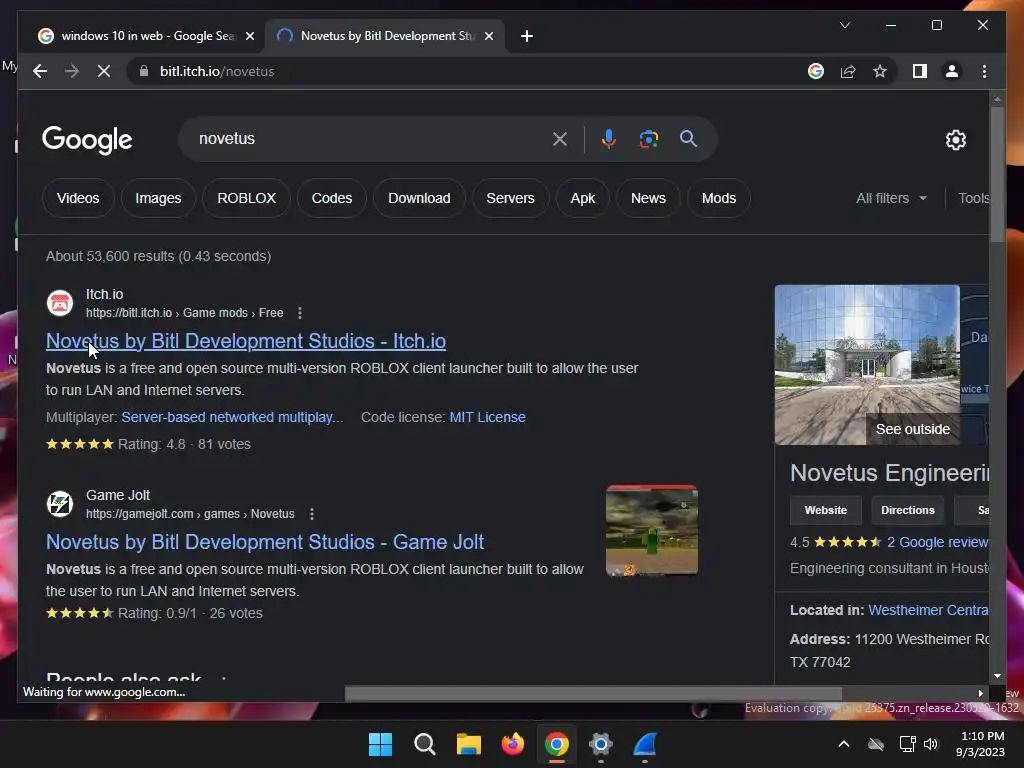1024x768 pixels.
Task: Filter results by Images
Action: coord(158,198)
